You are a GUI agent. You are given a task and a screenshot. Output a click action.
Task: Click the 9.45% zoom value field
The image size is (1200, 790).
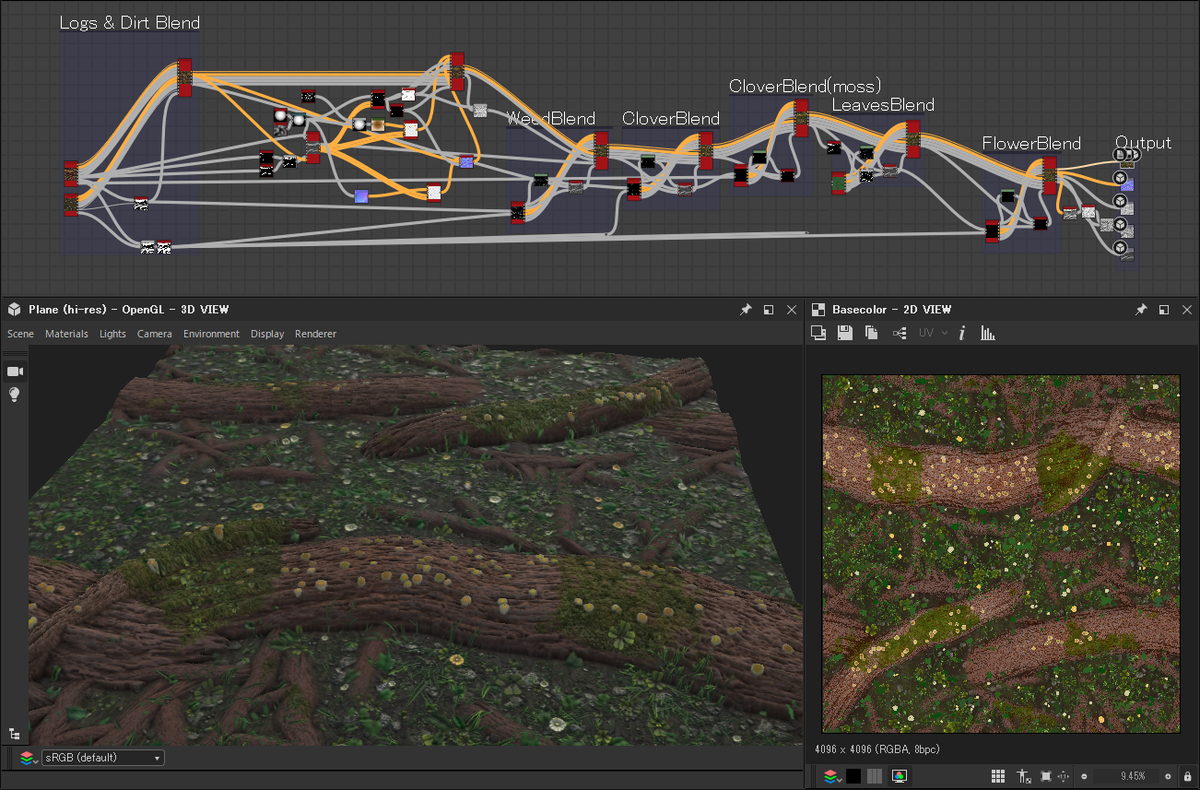[x=1126, y=776]
